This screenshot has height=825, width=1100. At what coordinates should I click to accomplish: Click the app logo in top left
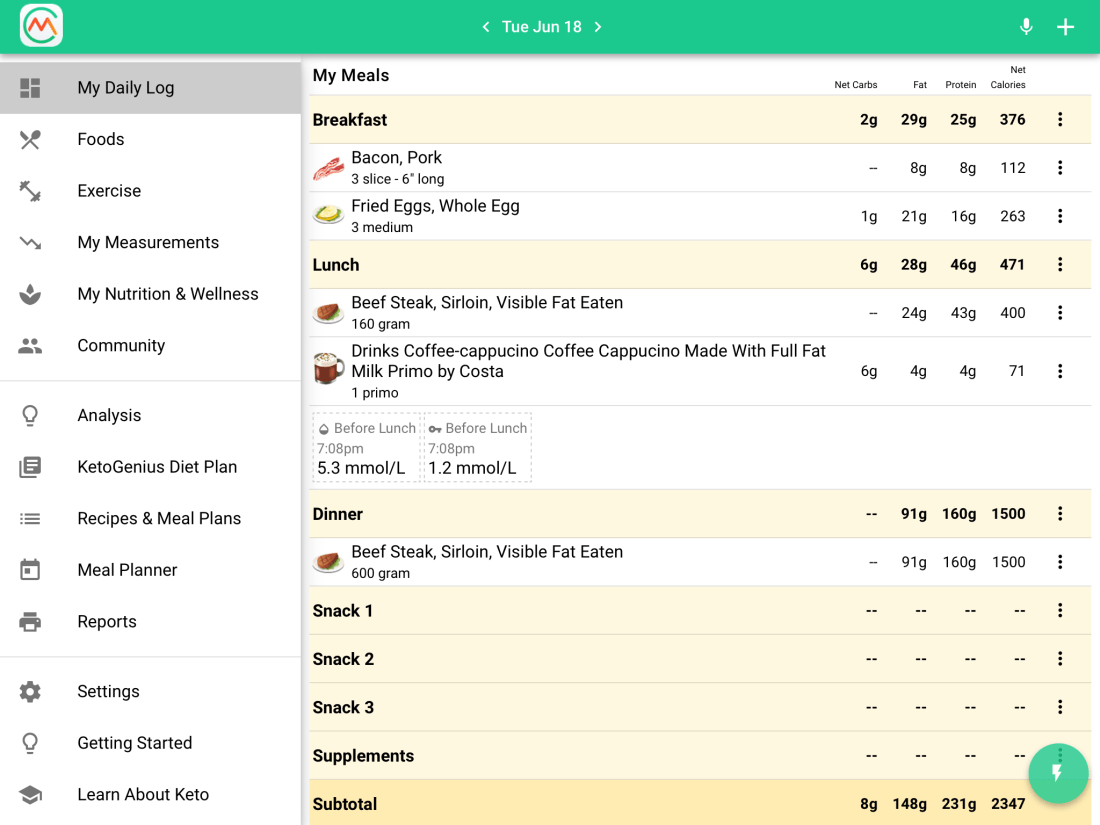(x=41, y=26)
